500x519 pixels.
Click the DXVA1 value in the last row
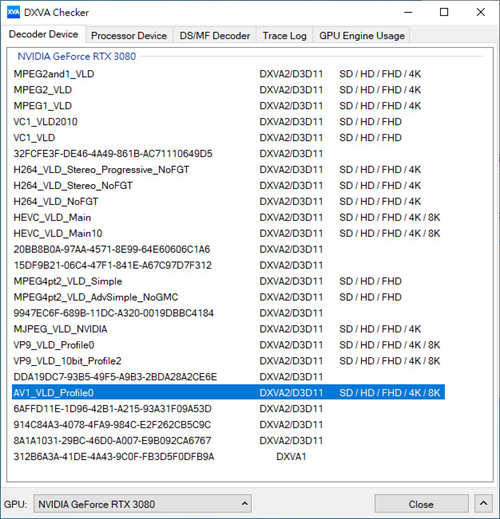pos(291,457)
